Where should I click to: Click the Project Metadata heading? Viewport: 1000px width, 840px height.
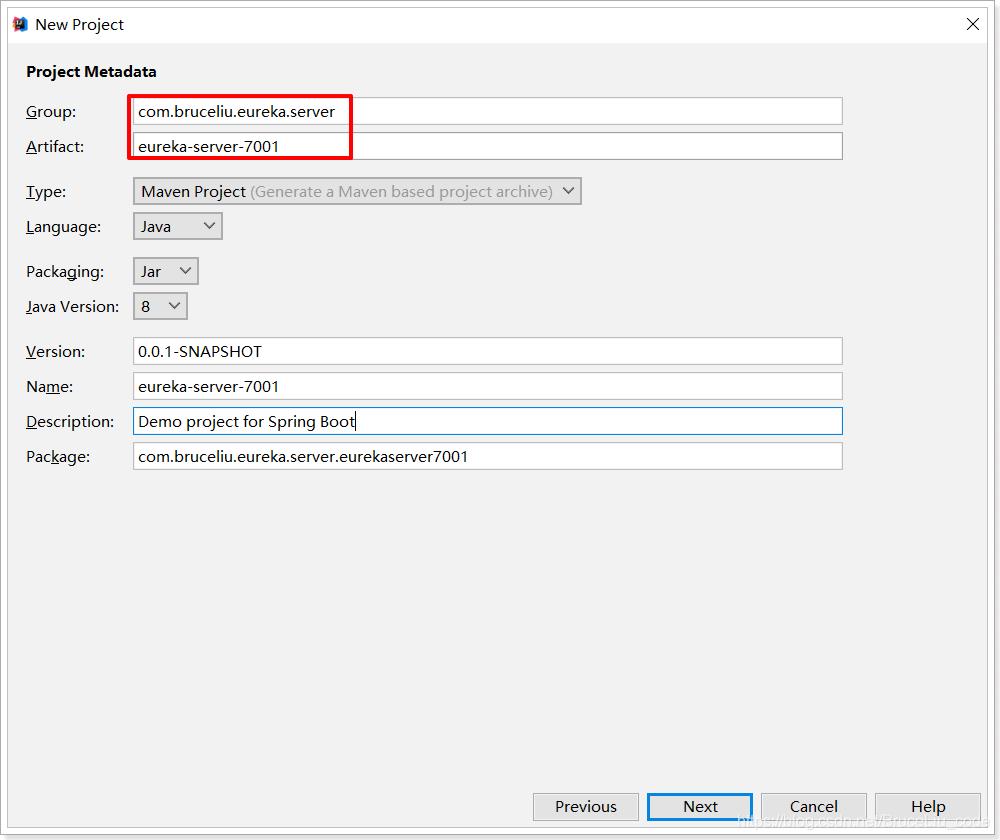coord(91,71)
